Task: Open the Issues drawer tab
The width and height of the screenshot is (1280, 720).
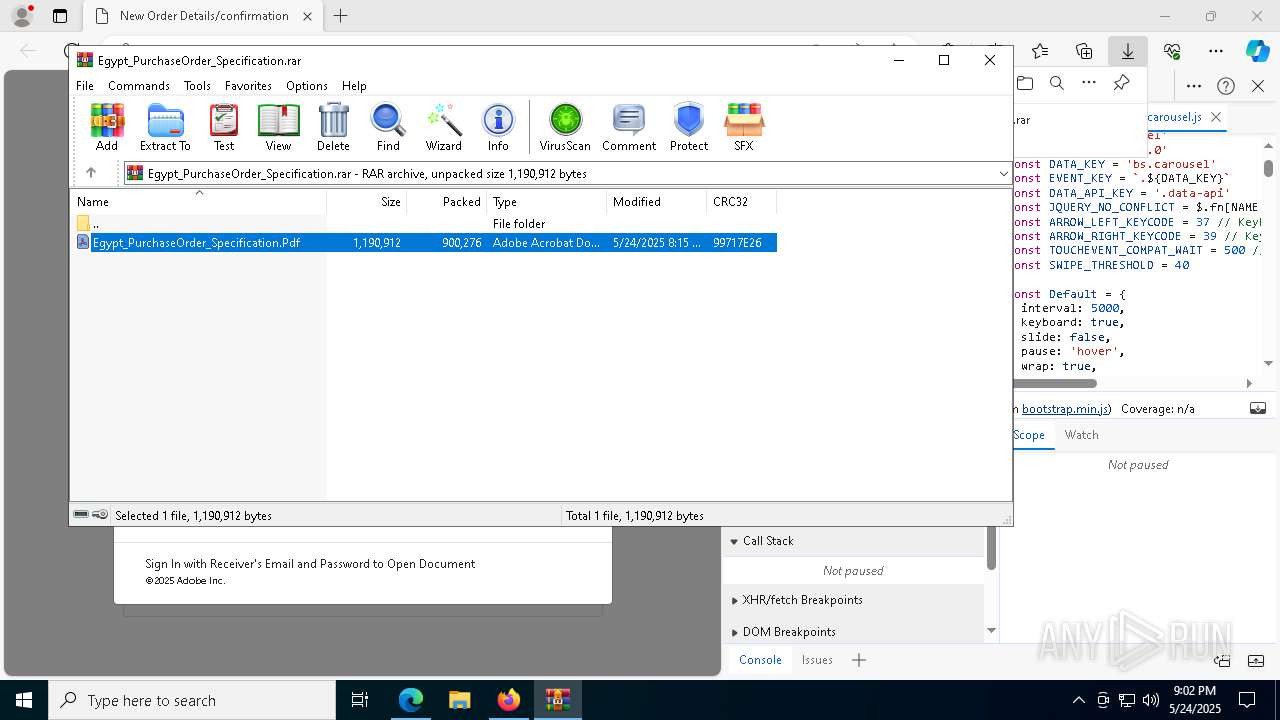Action: (x=817, y=660)
